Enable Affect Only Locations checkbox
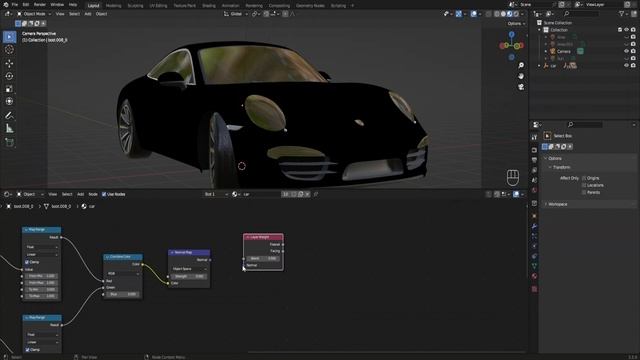The width and height of the screenshot is (640, 360). (584, 185)
